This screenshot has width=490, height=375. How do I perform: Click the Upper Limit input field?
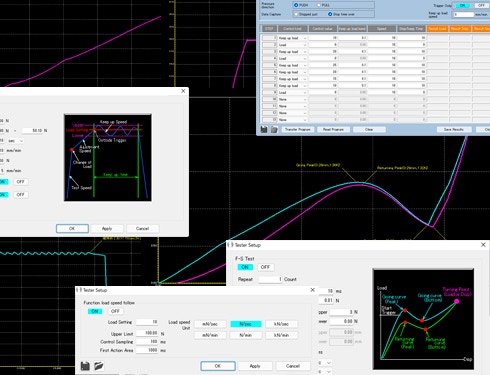147,333
